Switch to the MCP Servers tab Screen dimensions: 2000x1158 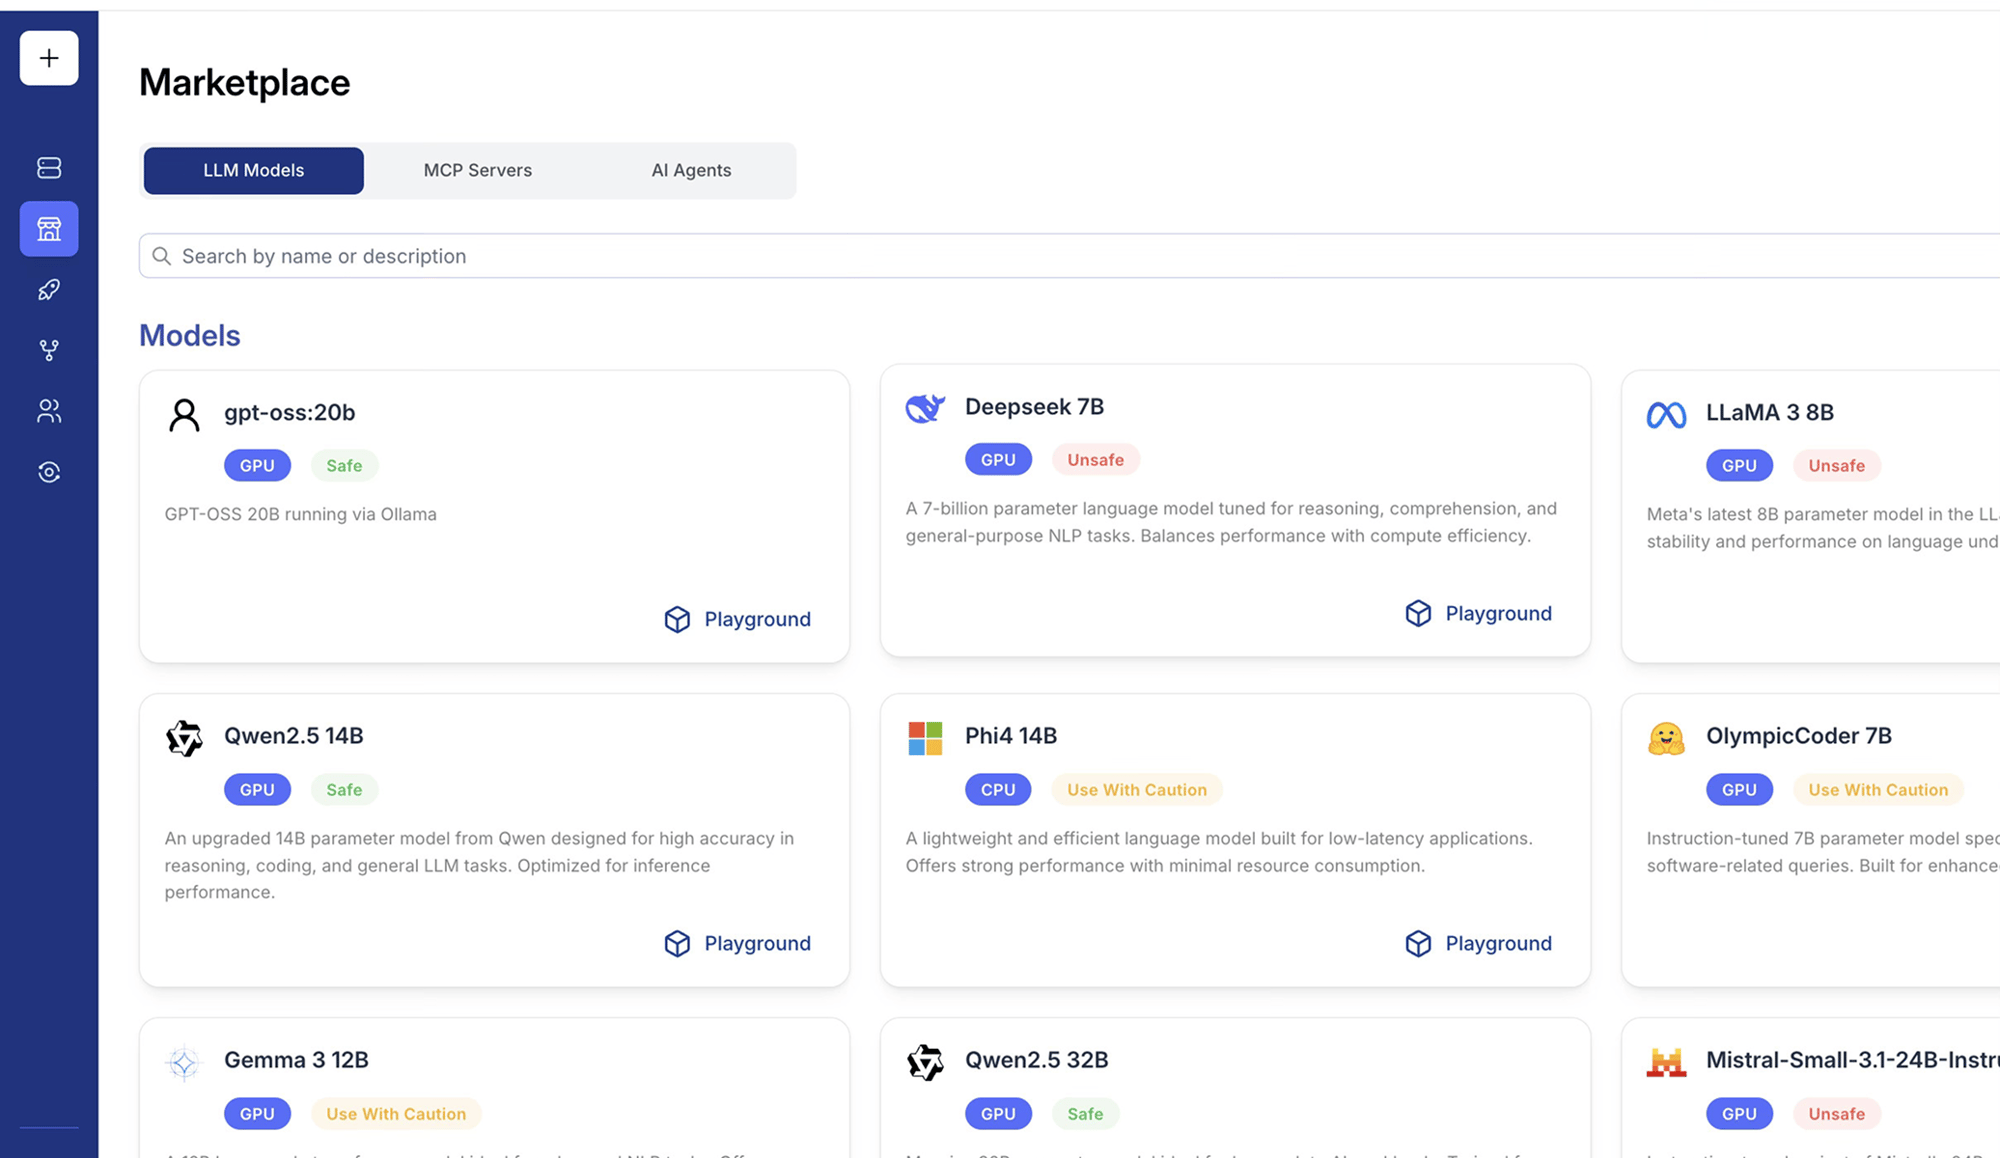coord(477,170)
